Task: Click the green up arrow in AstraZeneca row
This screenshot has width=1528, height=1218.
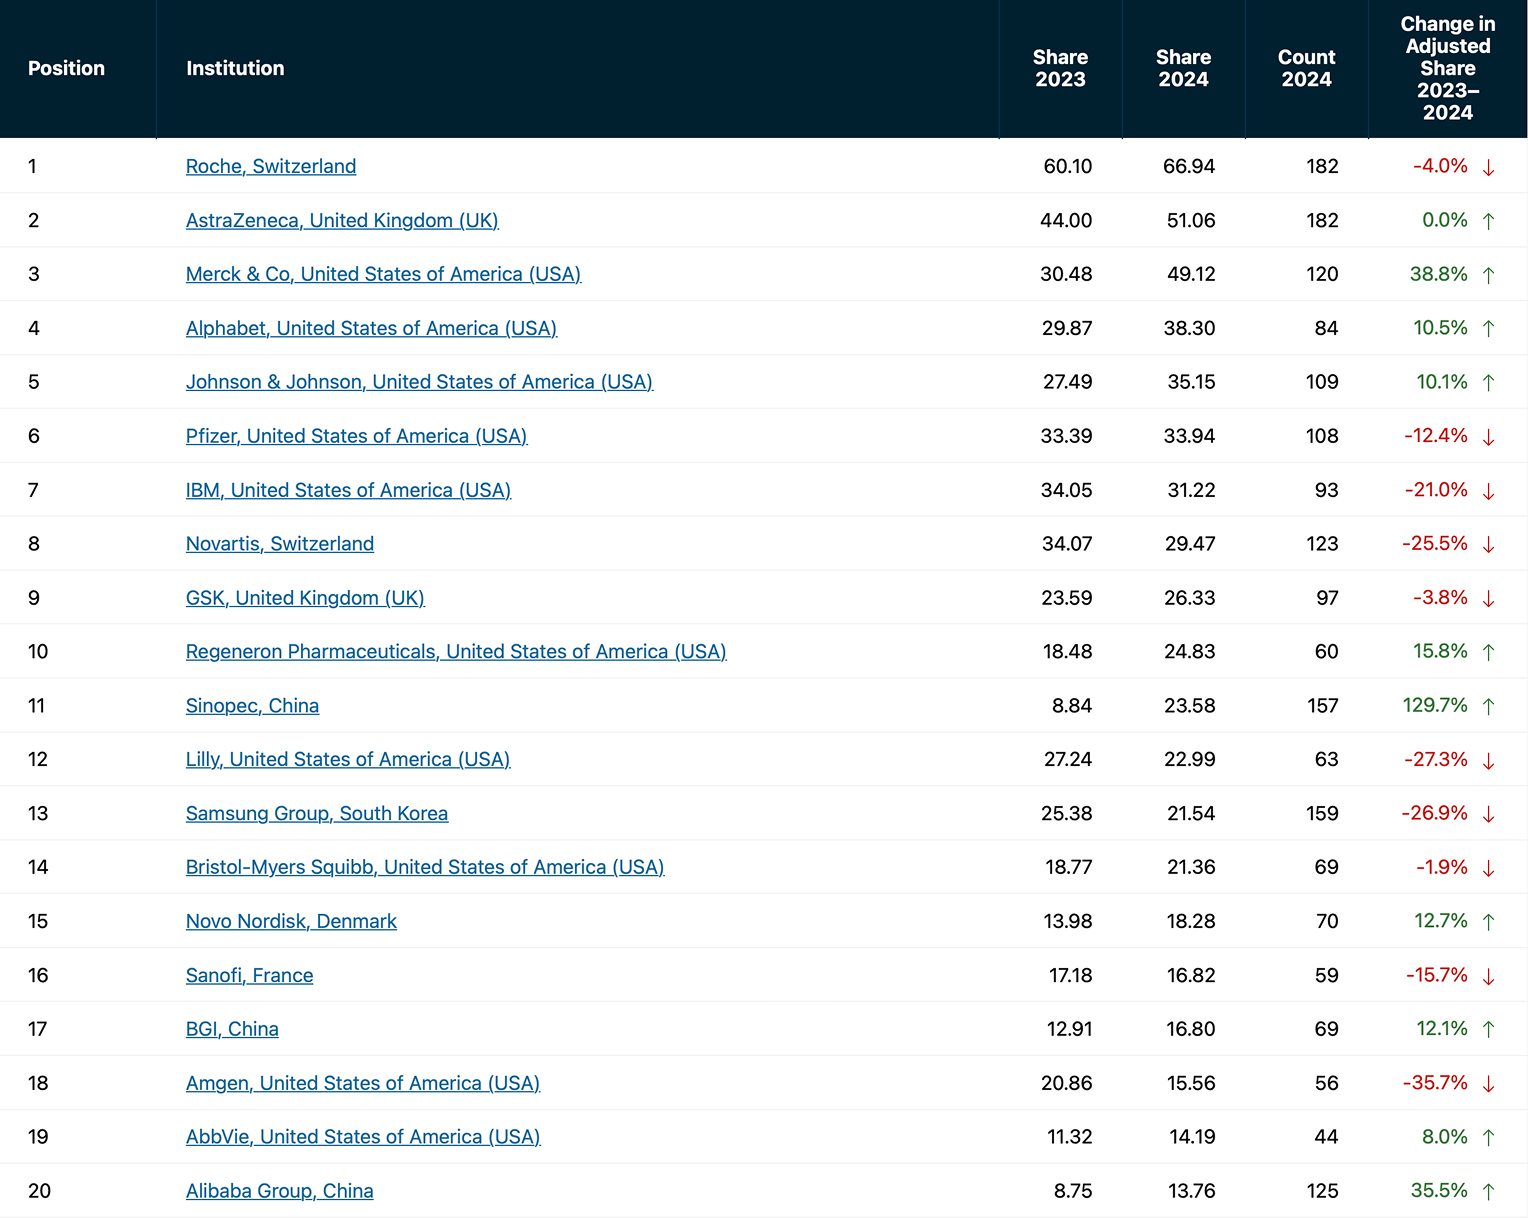Action: pyautogui.click(x=1488, y=221)
